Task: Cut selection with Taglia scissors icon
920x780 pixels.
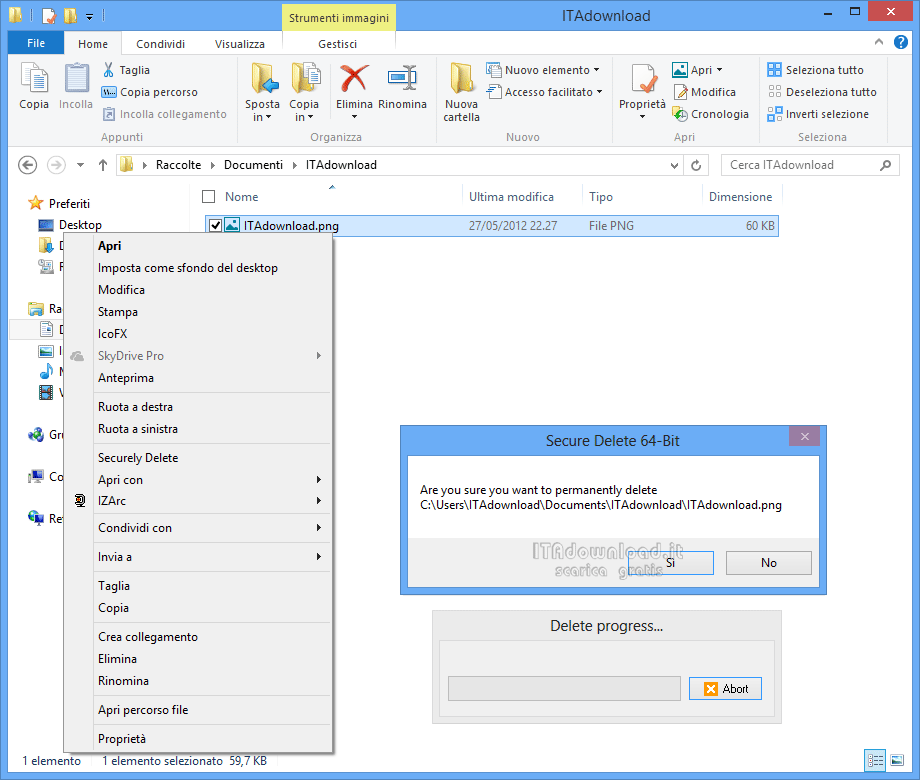Action: click(x=109, y=70)
